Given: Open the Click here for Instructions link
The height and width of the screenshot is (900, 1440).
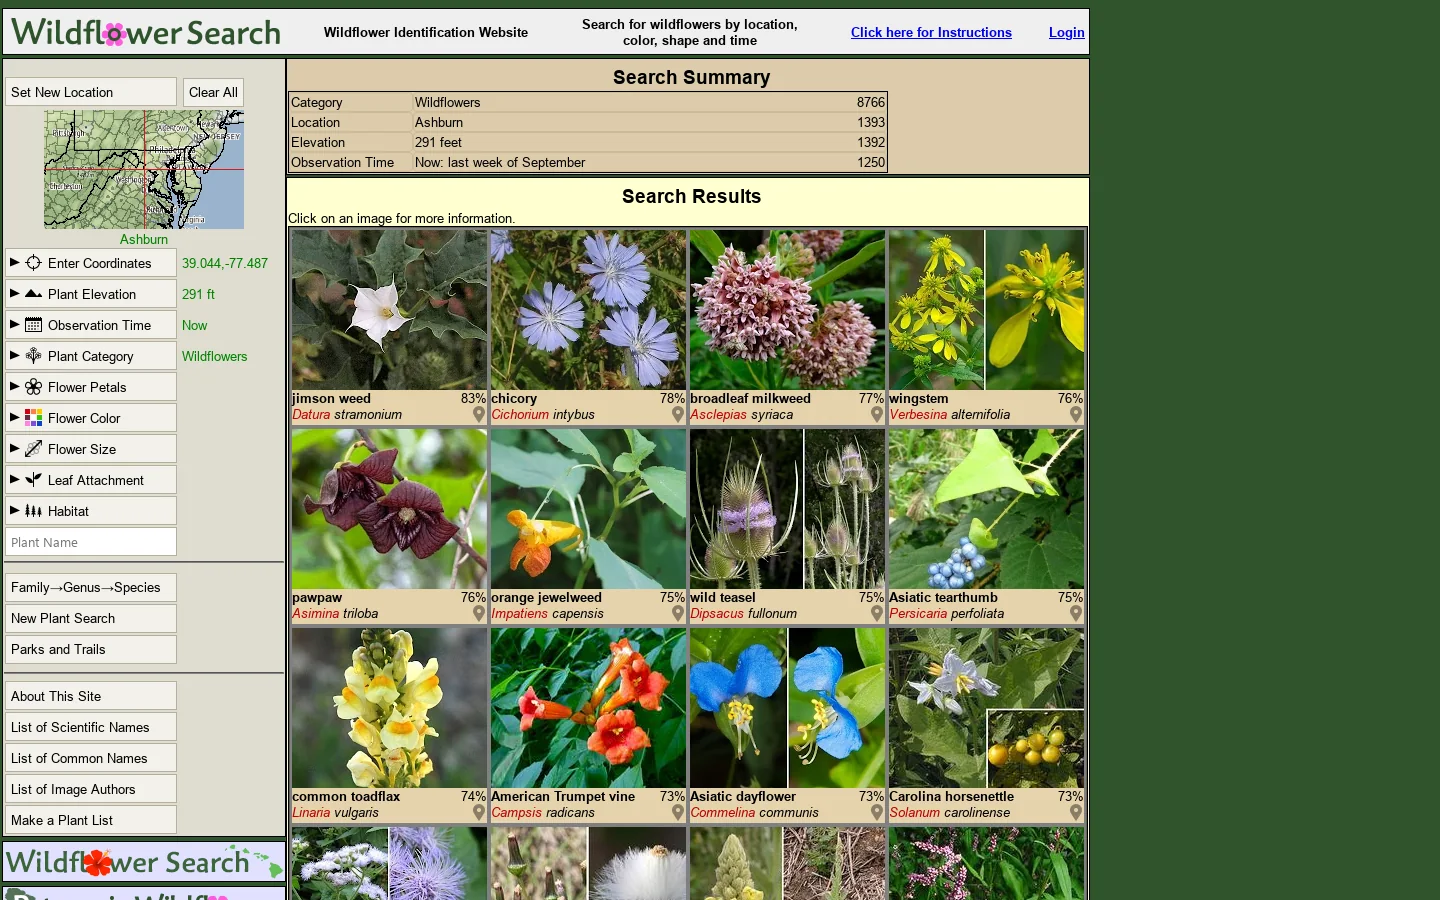Looking at the screenshot, I should [x=931, y=32].
